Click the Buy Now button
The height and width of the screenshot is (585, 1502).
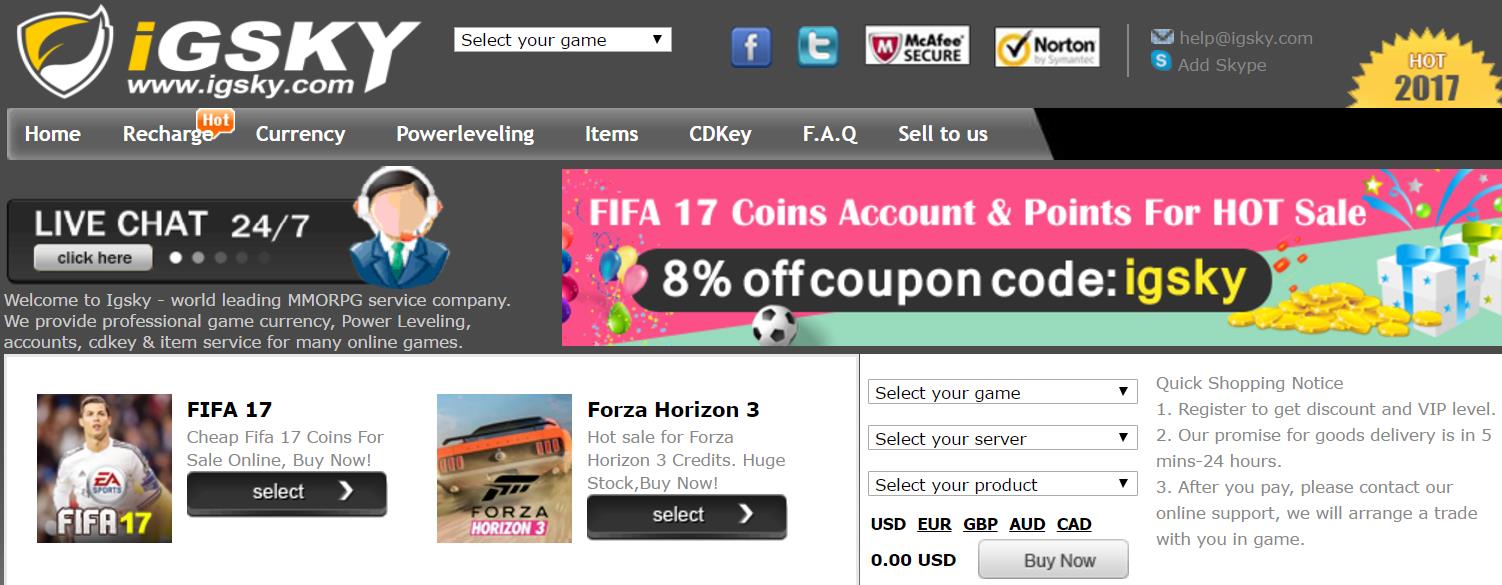pyautogui.click(x=1053, y=560)
